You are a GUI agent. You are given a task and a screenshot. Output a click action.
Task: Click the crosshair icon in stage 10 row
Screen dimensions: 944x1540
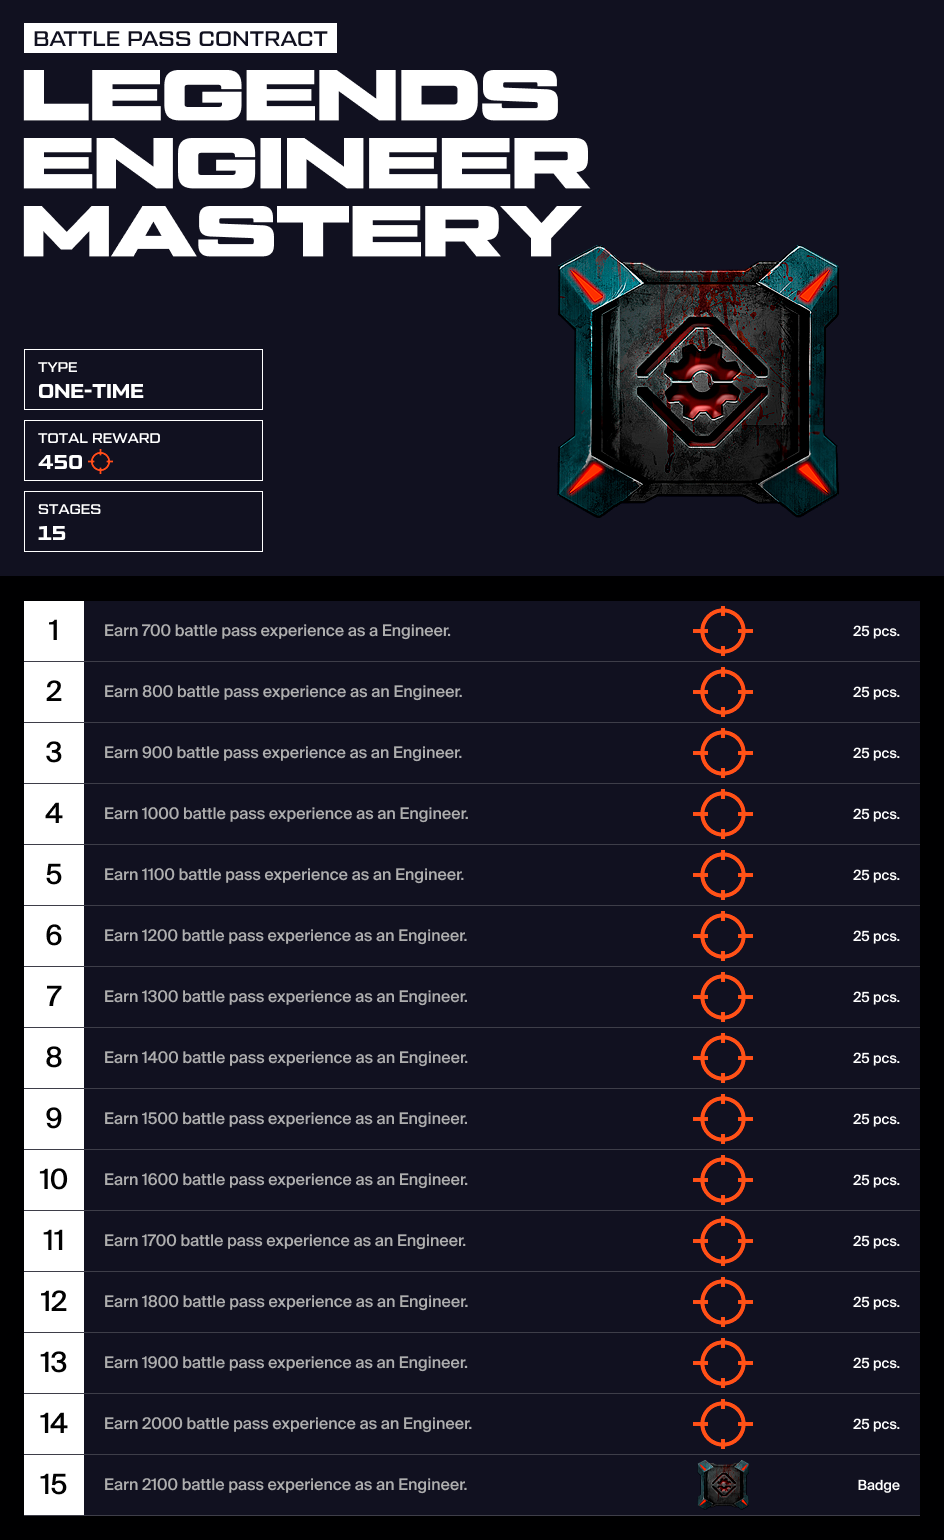(x=722, y=1180)
